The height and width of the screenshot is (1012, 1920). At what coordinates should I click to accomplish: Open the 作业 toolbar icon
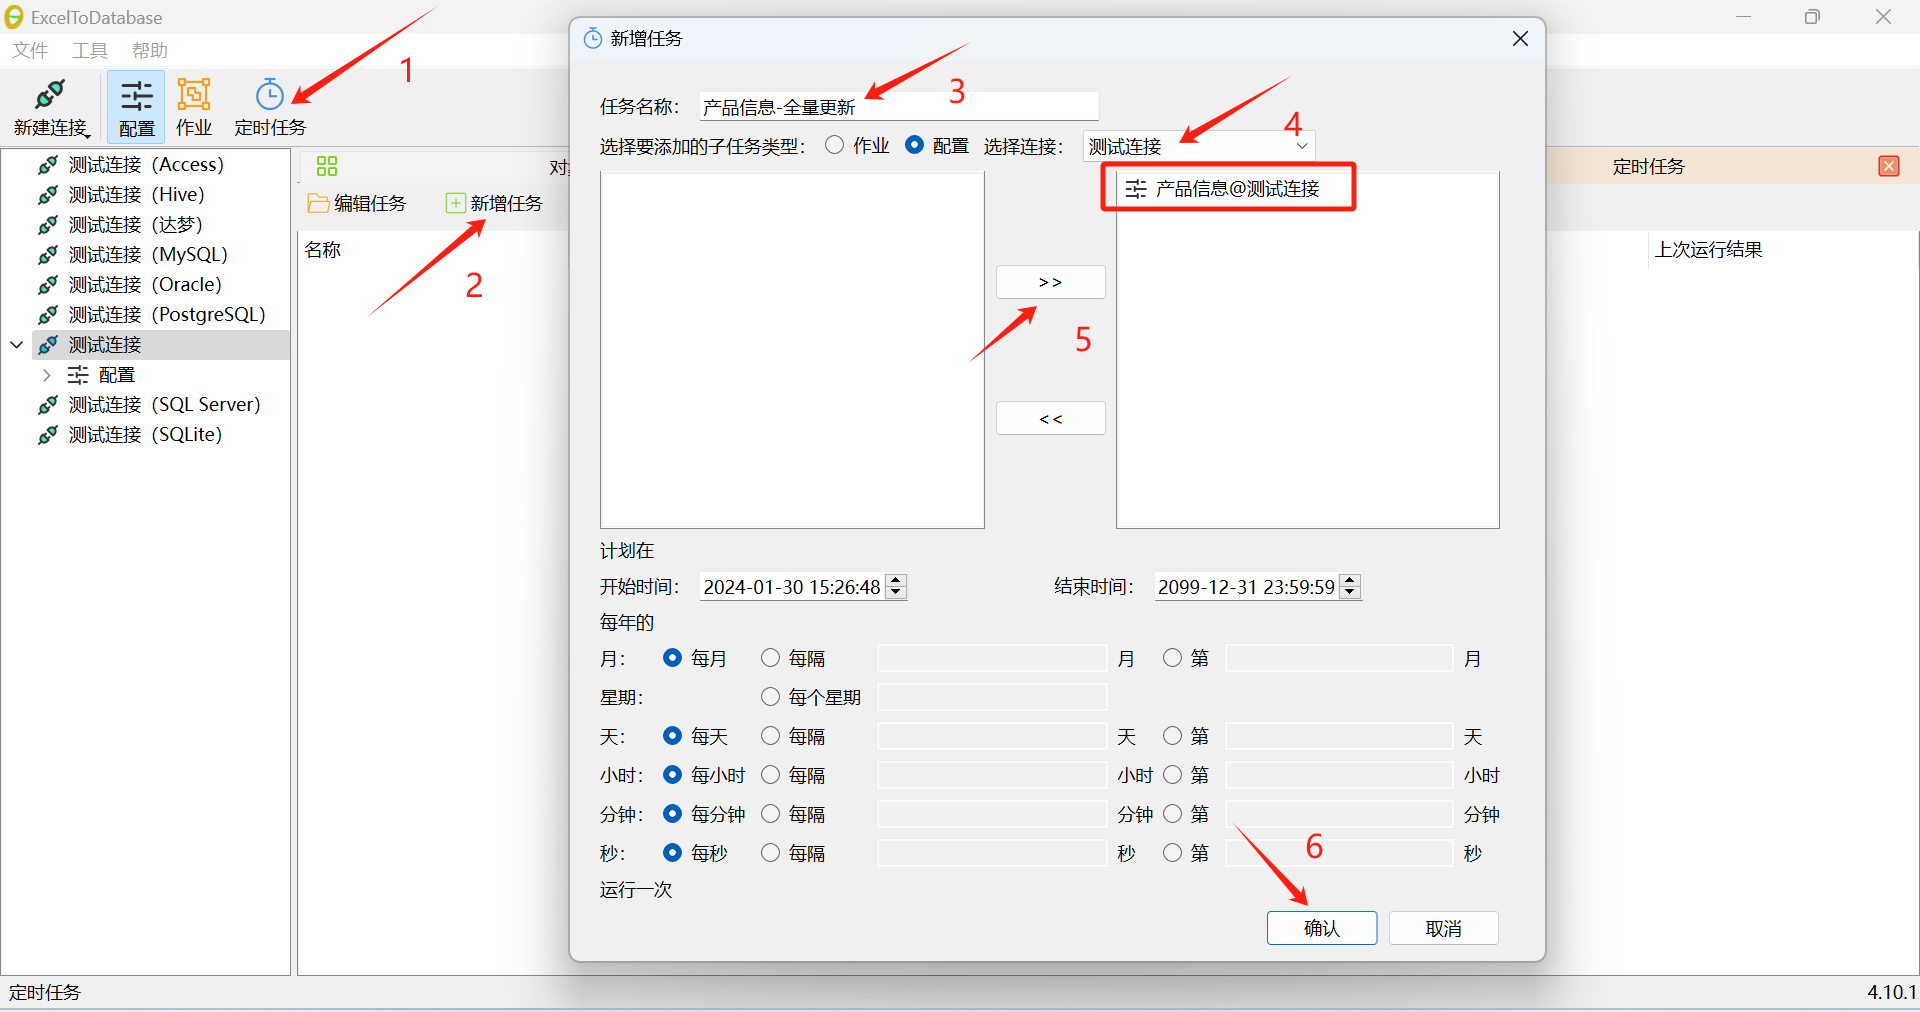[193, 94]
